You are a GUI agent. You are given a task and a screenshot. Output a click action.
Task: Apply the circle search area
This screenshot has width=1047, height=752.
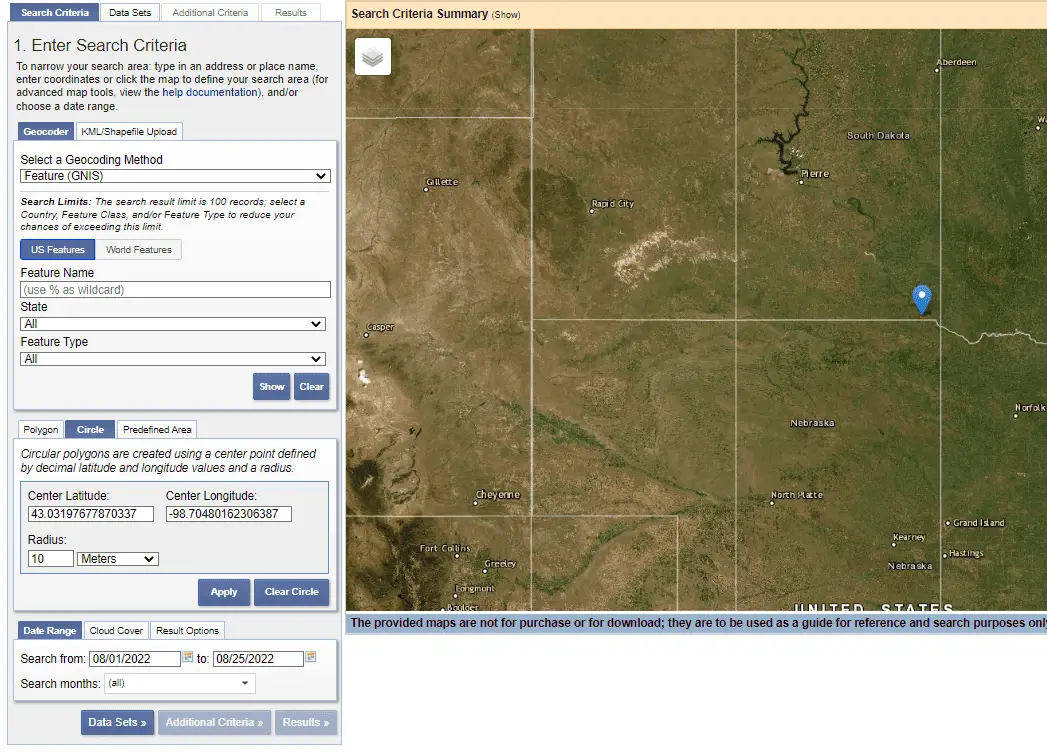[223, 592]
